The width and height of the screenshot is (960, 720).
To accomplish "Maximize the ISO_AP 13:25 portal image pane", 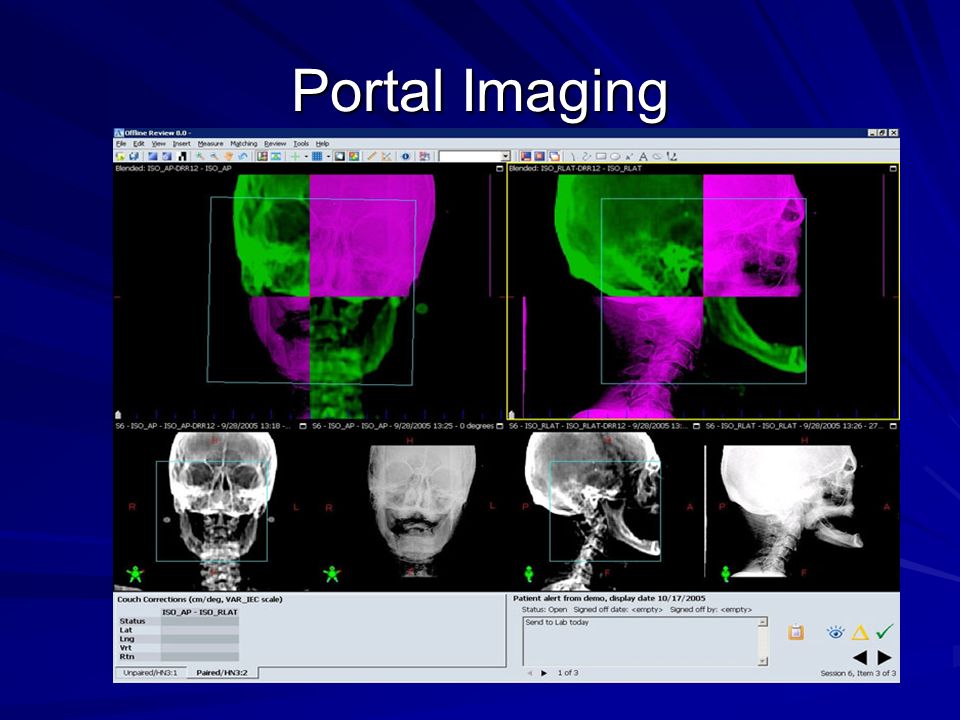I will tap(500, 426).
